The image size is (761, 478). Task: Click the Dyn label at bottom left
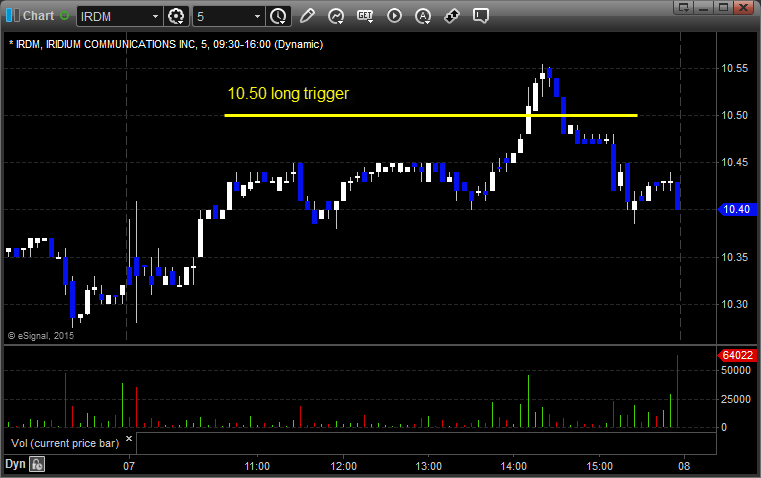point(15,464)
